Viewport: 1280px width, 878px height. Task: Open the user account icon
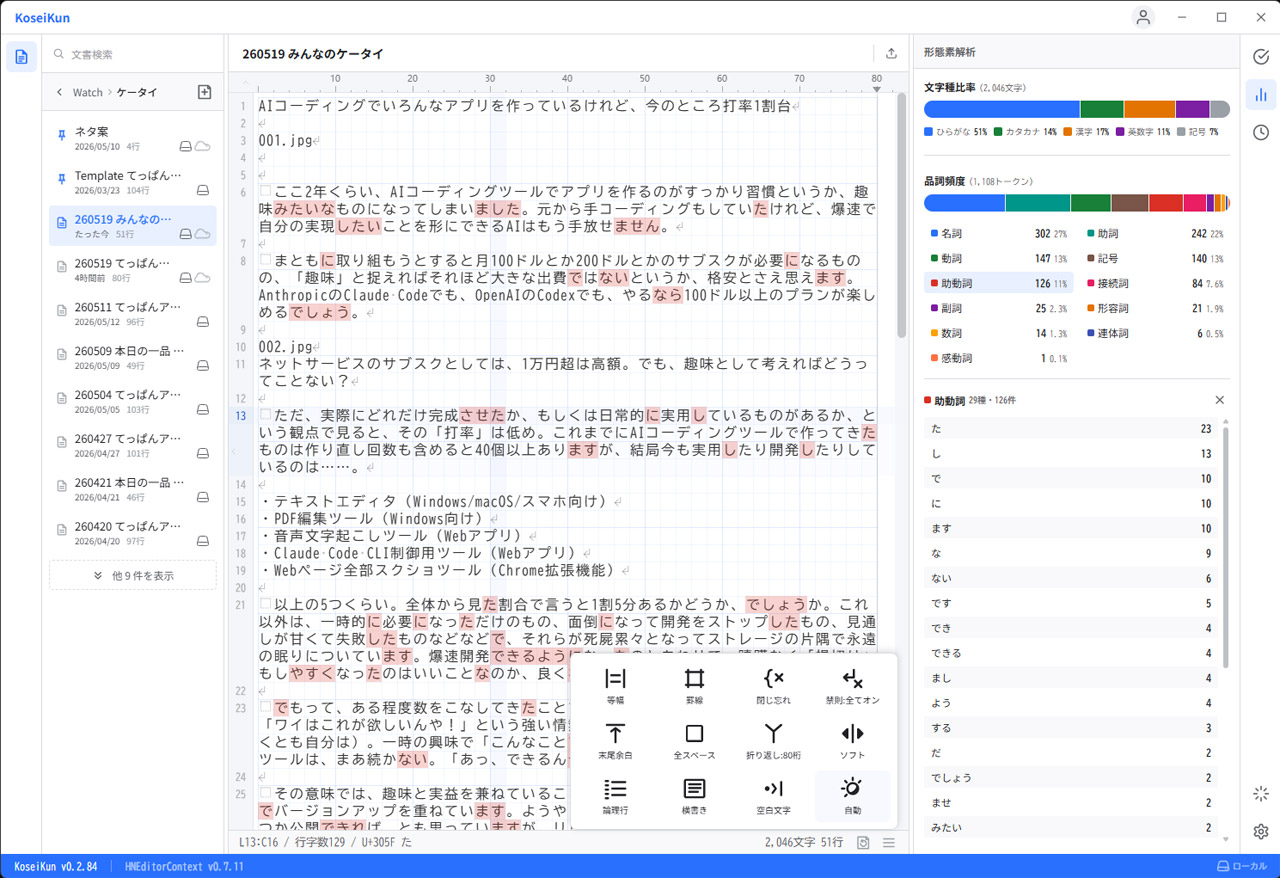point(1143,17)
